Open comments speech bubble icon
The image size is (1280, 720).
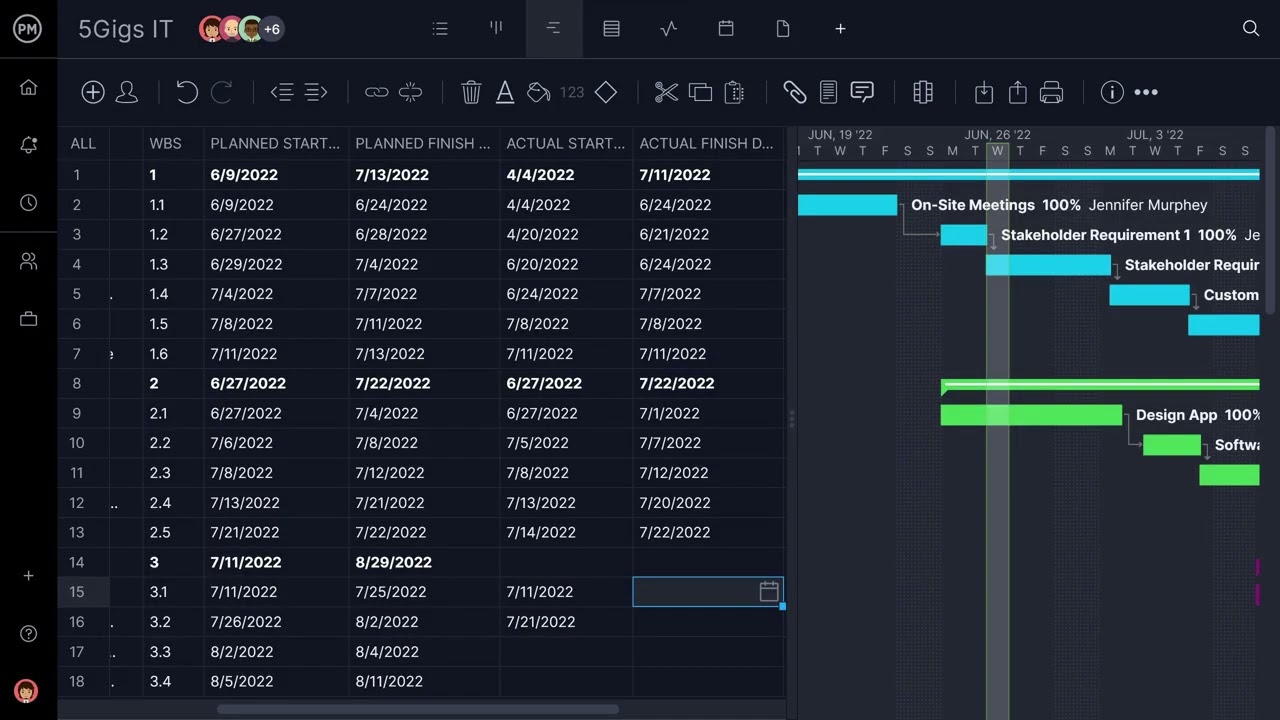pos(862,92)
